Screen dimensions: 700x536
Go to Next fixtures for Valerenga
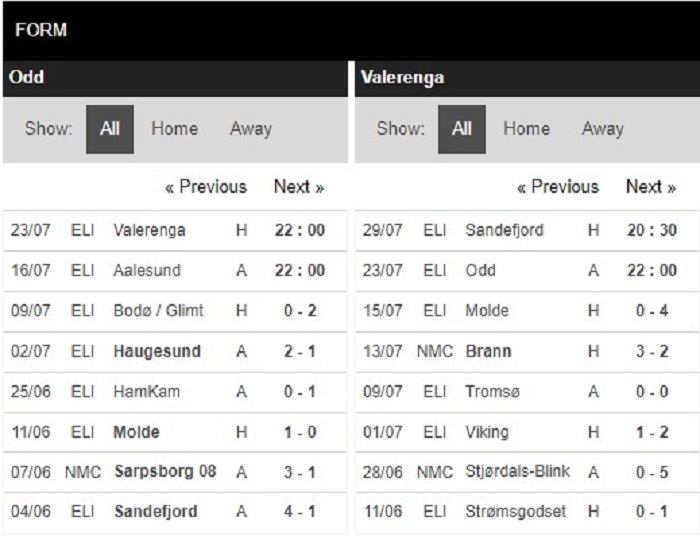click(x=651, y=187)
